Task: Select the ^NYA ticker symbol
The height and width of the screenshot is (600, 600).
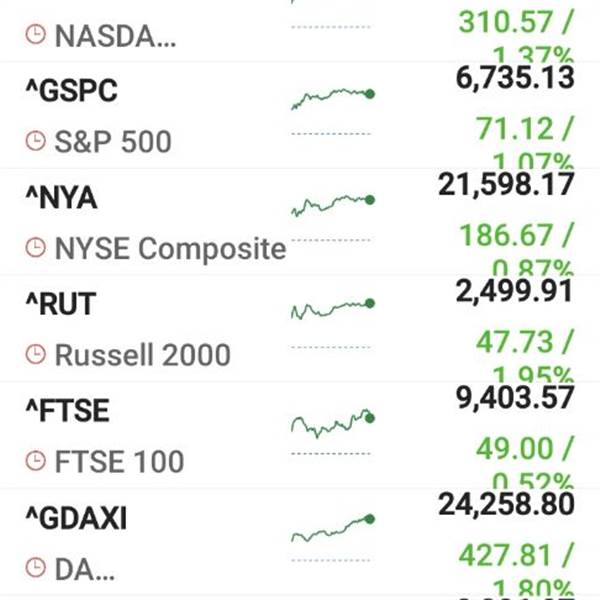Action: click(x=61, y=198)
